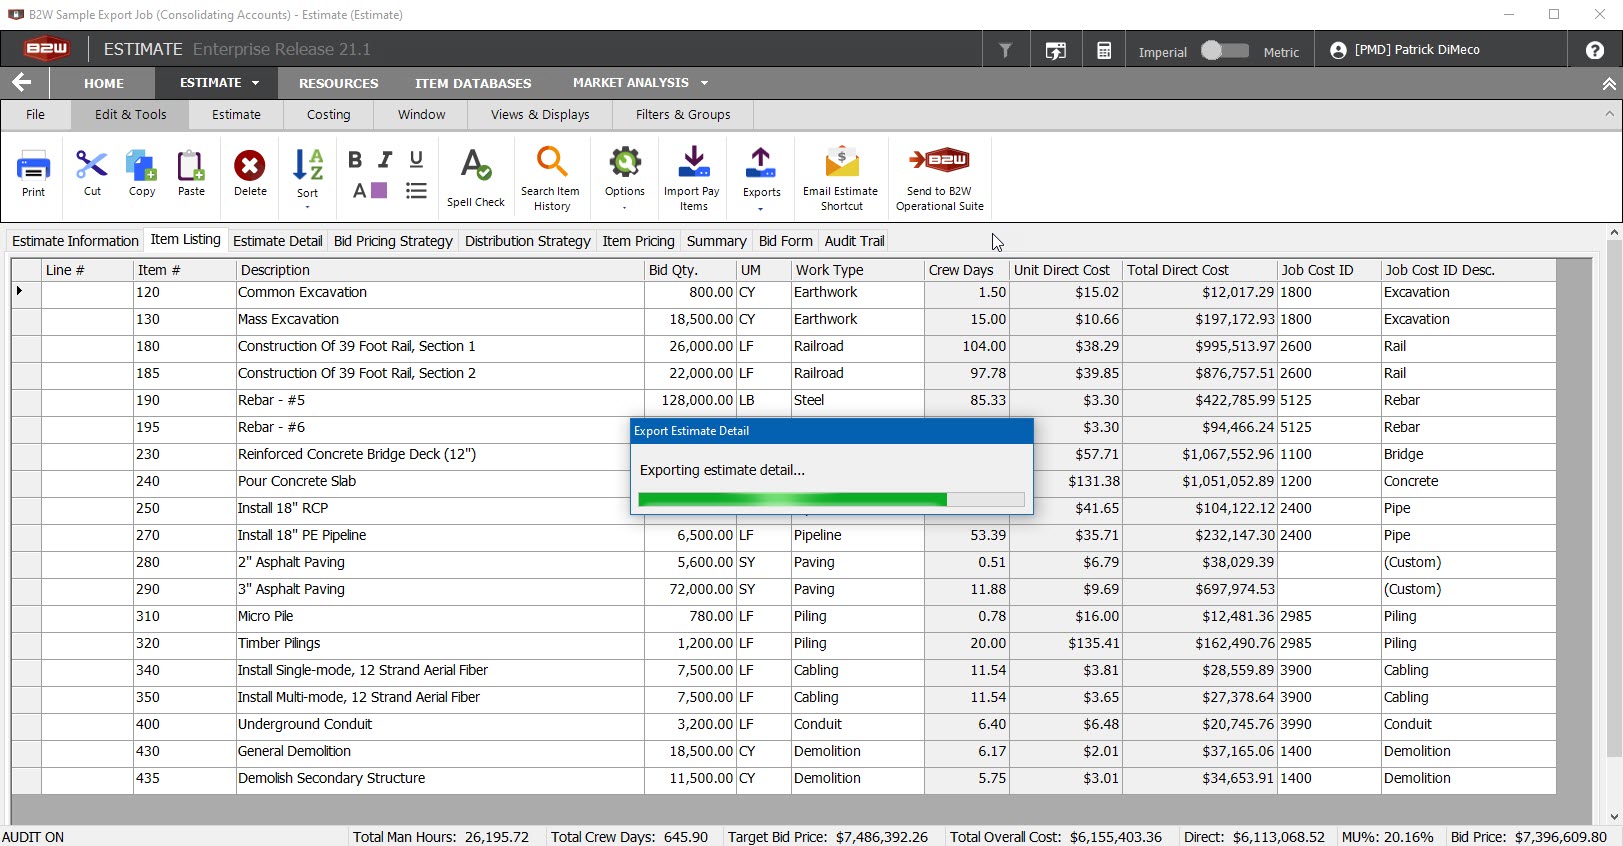
Task: Click the filter funnel icon in header
Action: [x=1006, y=50]
